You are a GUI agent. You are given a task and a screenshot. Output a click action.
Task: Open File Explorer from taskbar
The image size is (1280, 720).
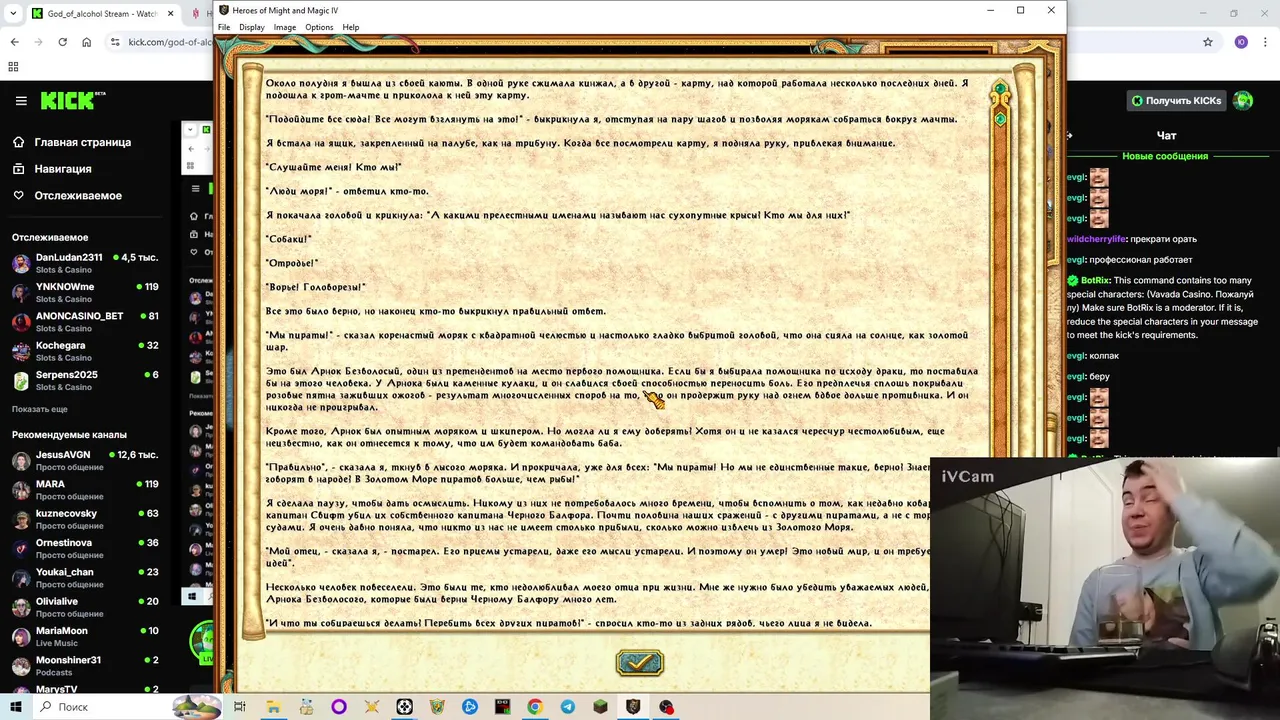[x=273, y=707]
